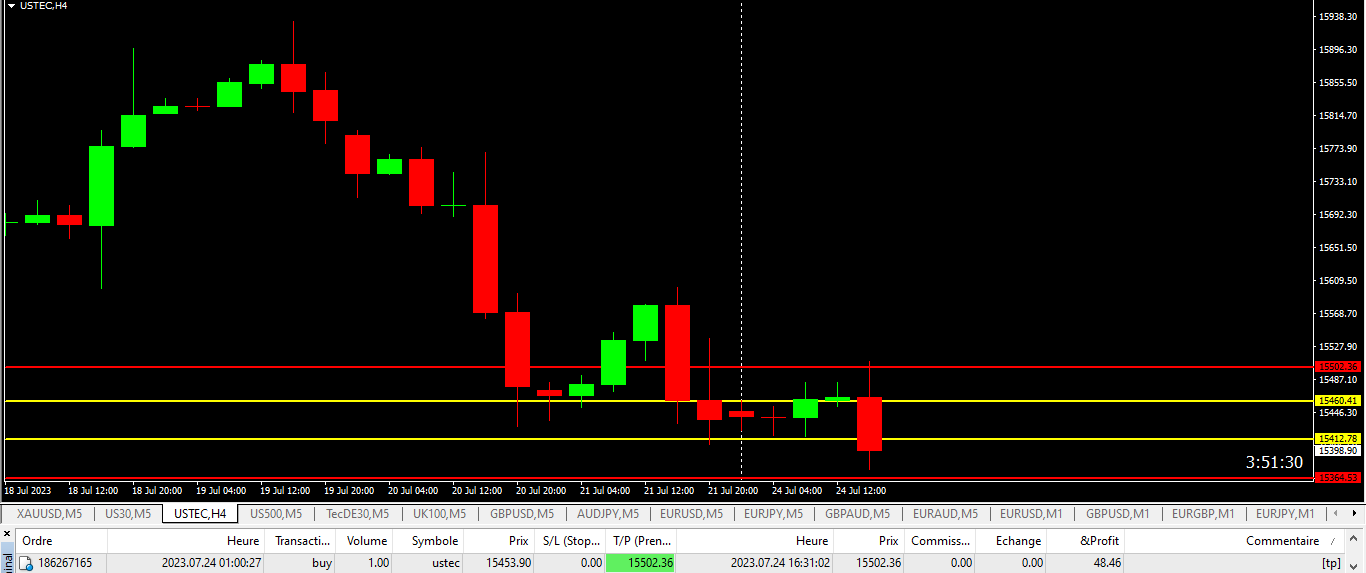Switch to the EURJPY,M1 chart tab
The height and width of the screenshot is (573, 1366).
click(1285, 514)
